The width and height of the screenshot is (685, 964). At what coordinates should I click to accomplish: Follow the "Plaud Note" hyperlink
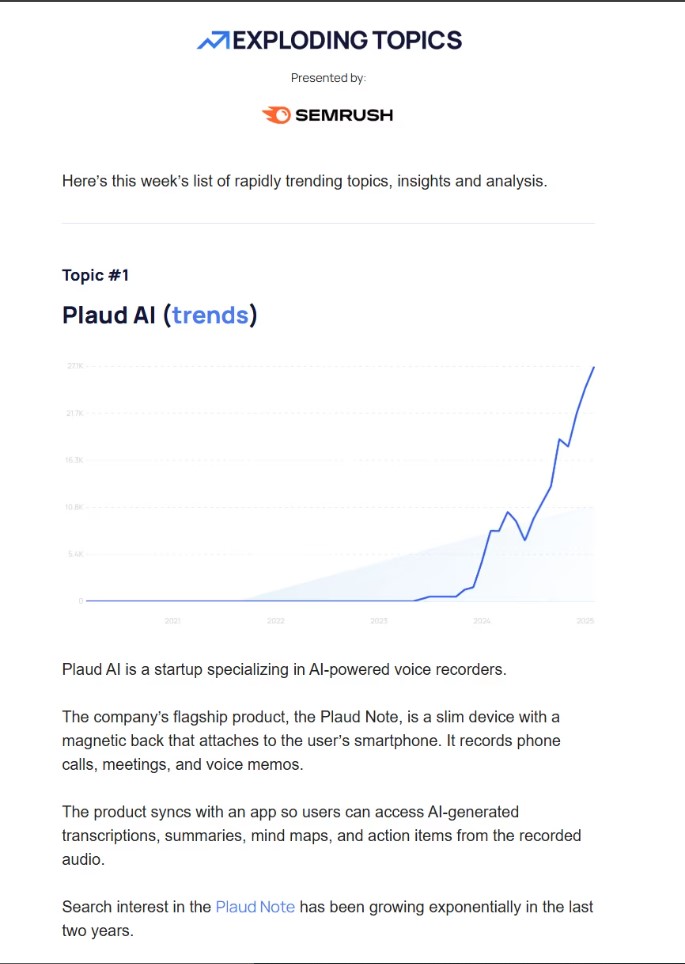click(x=255, y=907)
